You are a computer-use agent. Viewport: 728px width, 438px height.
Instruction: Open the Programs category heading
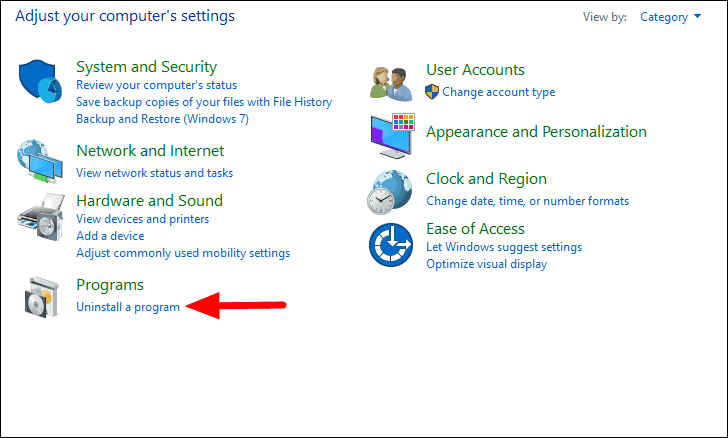(110, 285)
